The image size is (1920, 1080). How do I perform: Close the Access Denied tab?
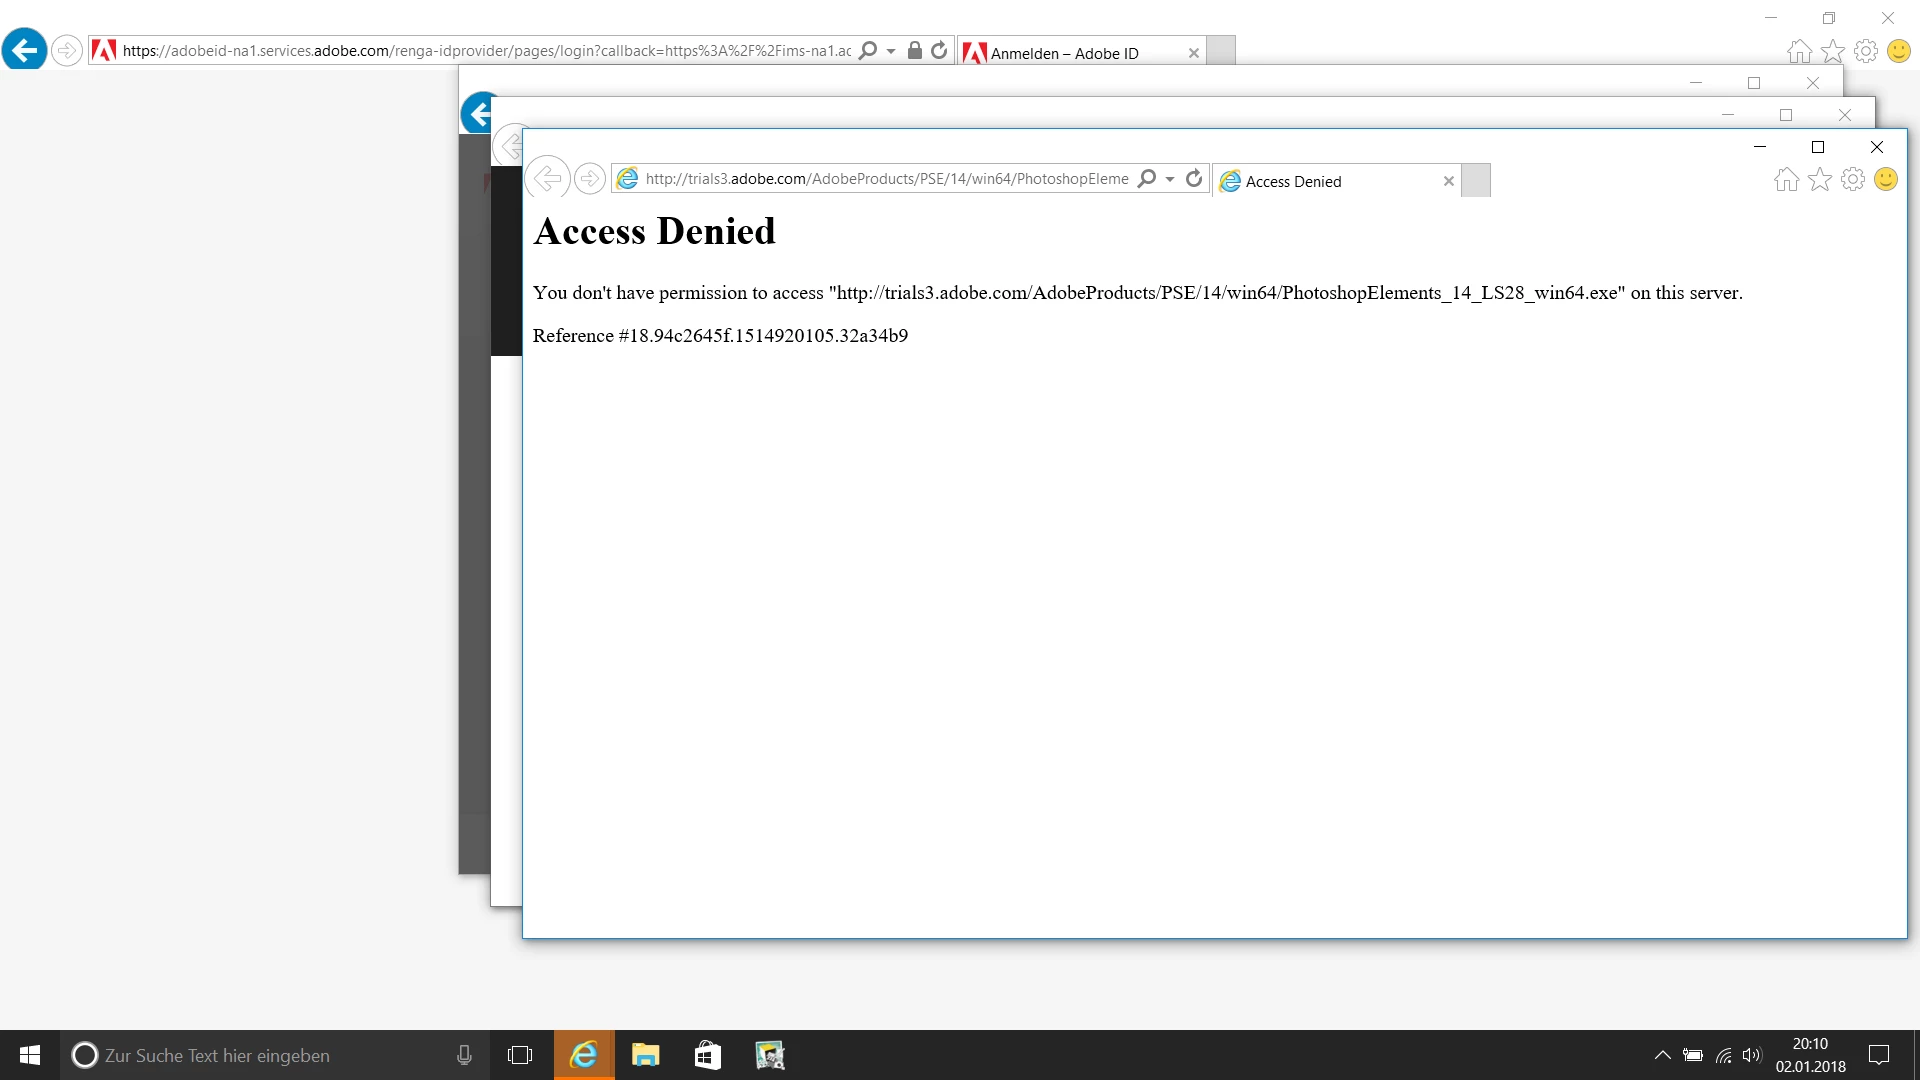coord(1448,181)
